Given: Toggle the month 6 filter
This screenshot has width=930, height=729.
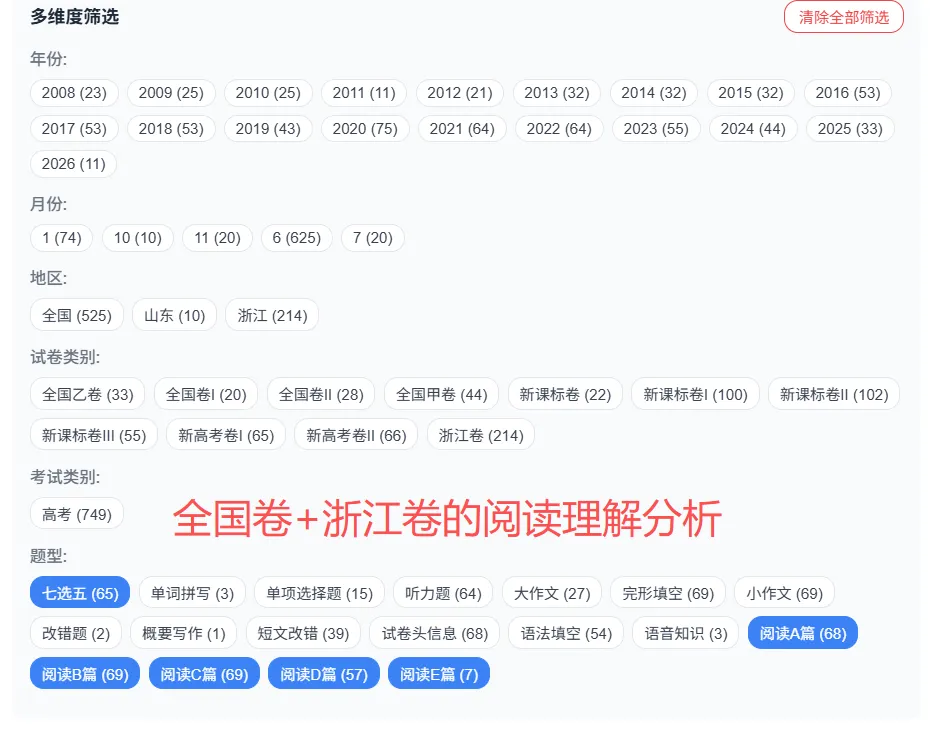Looking at the screenshot, I should coord(296,238).
